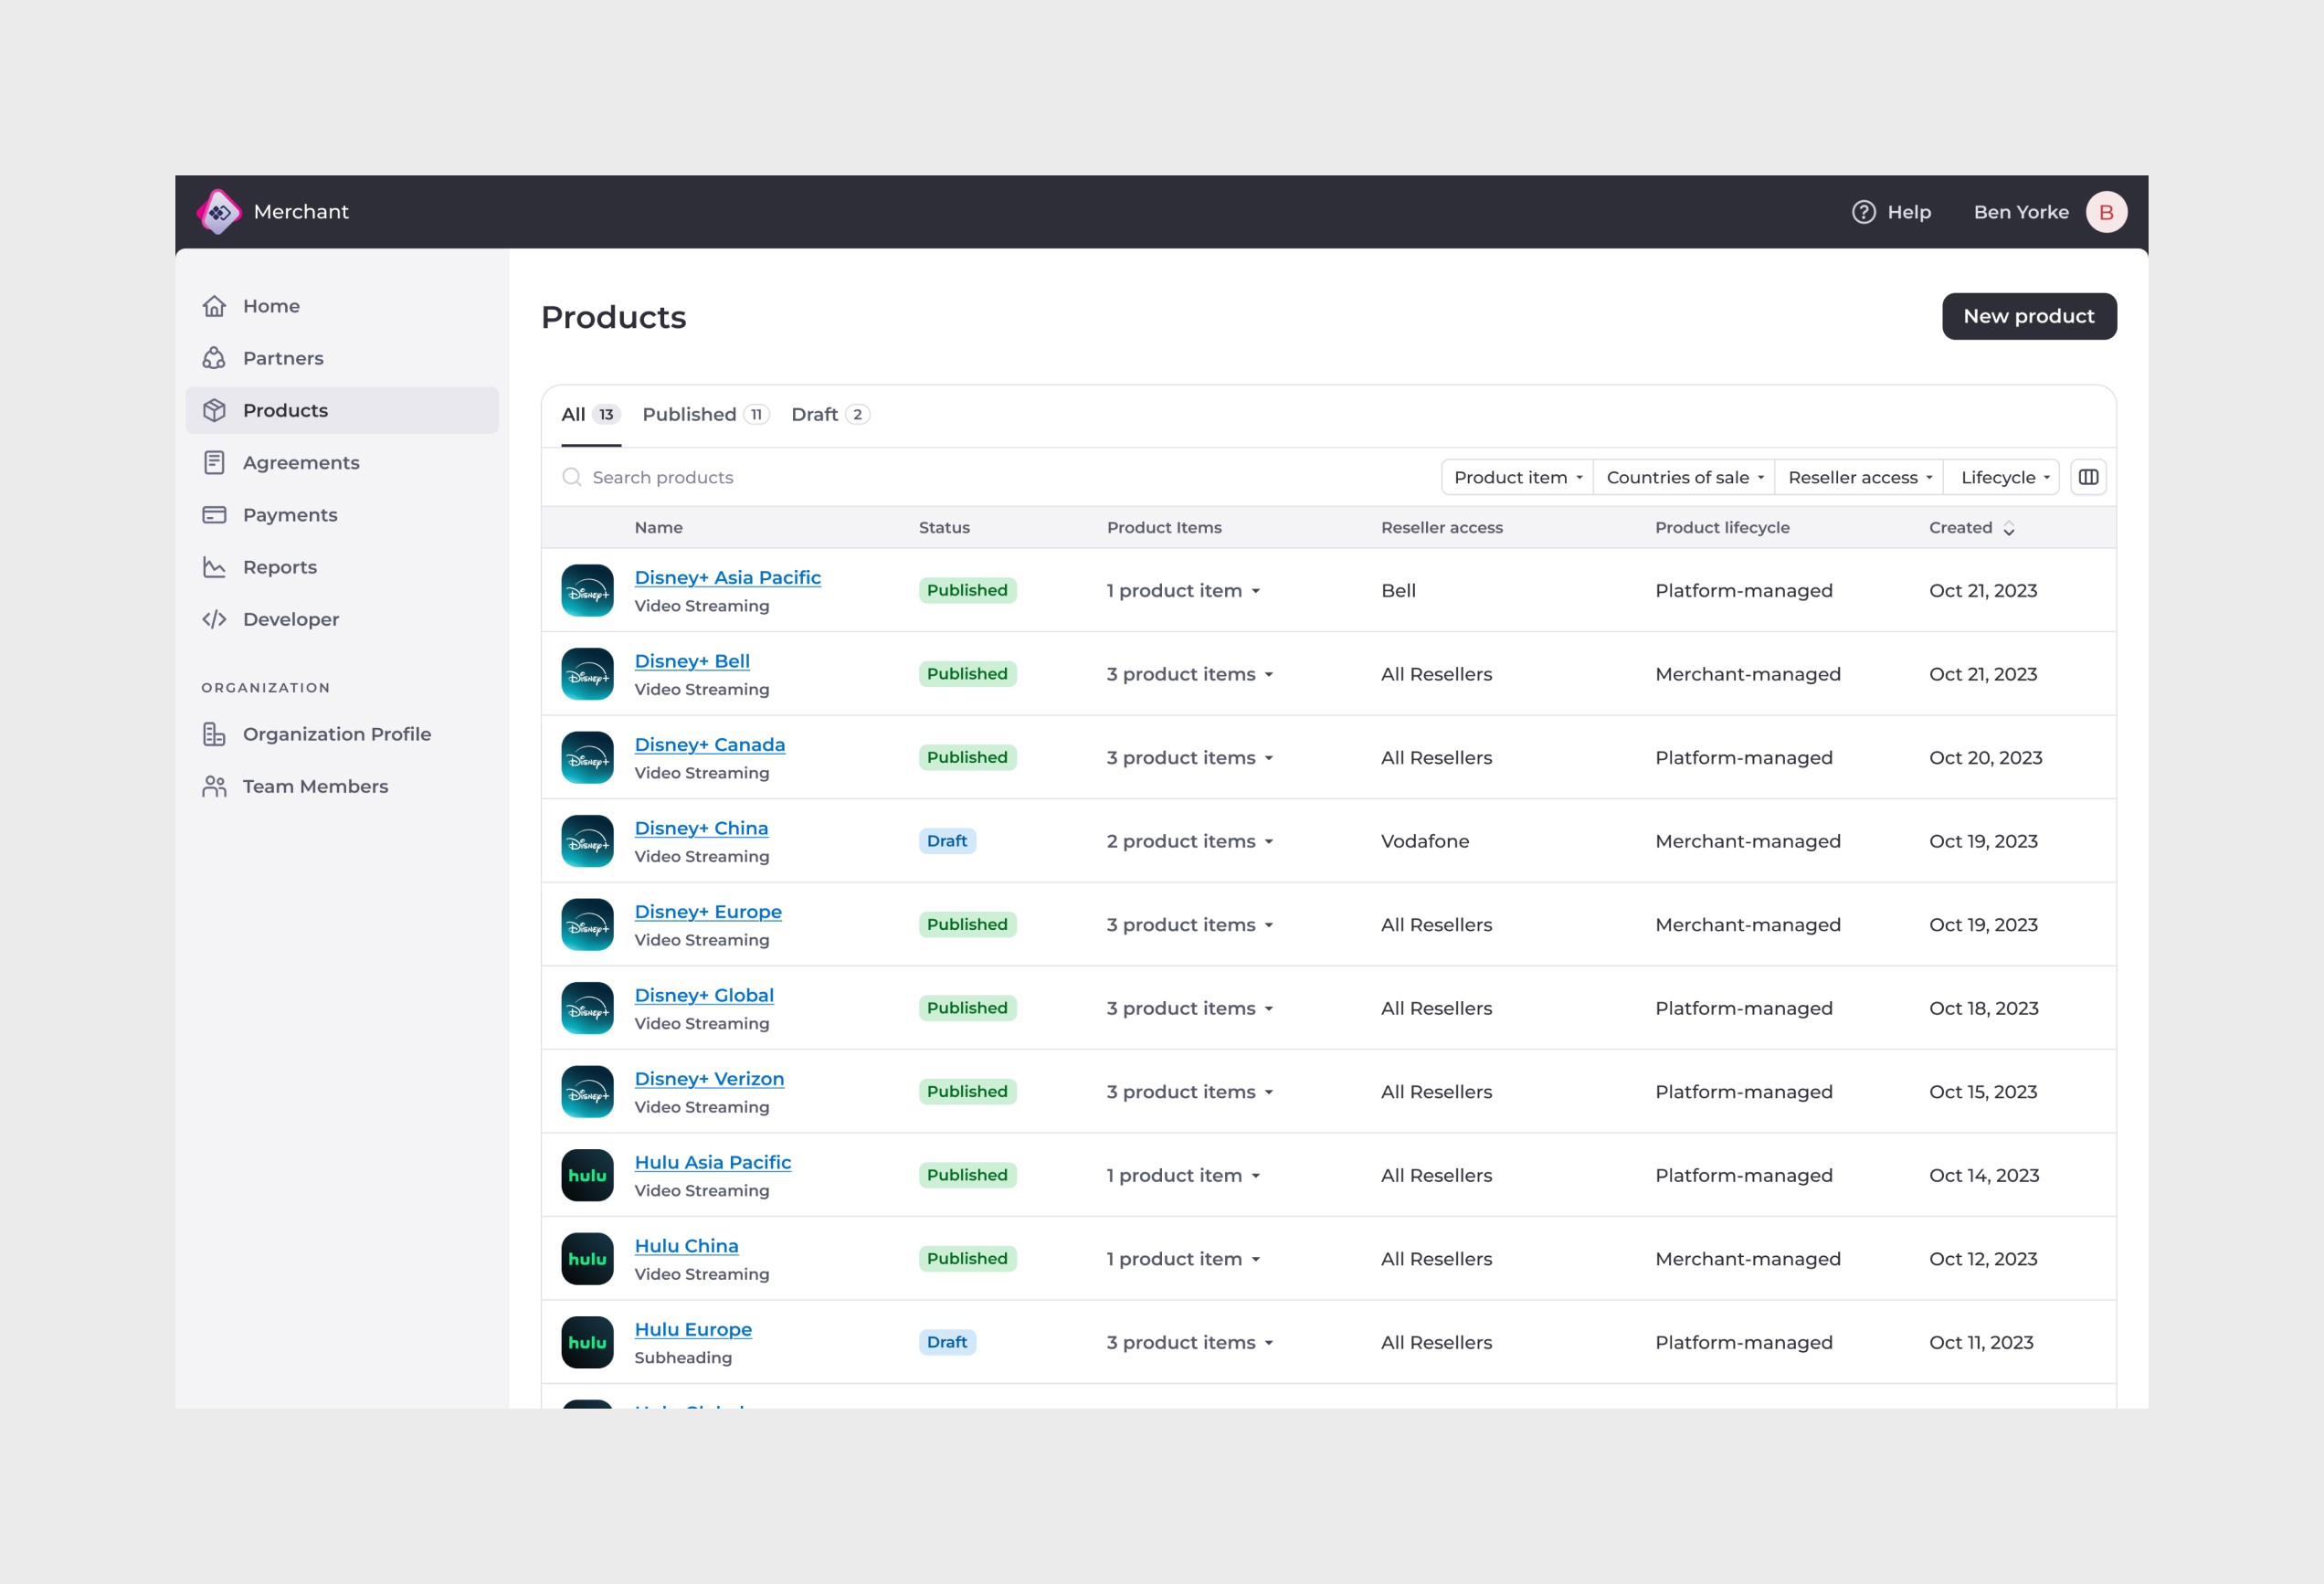This screenshot has width=2324, height=1584.
Task: Sort by Created column arrows
Action: 2008,528
